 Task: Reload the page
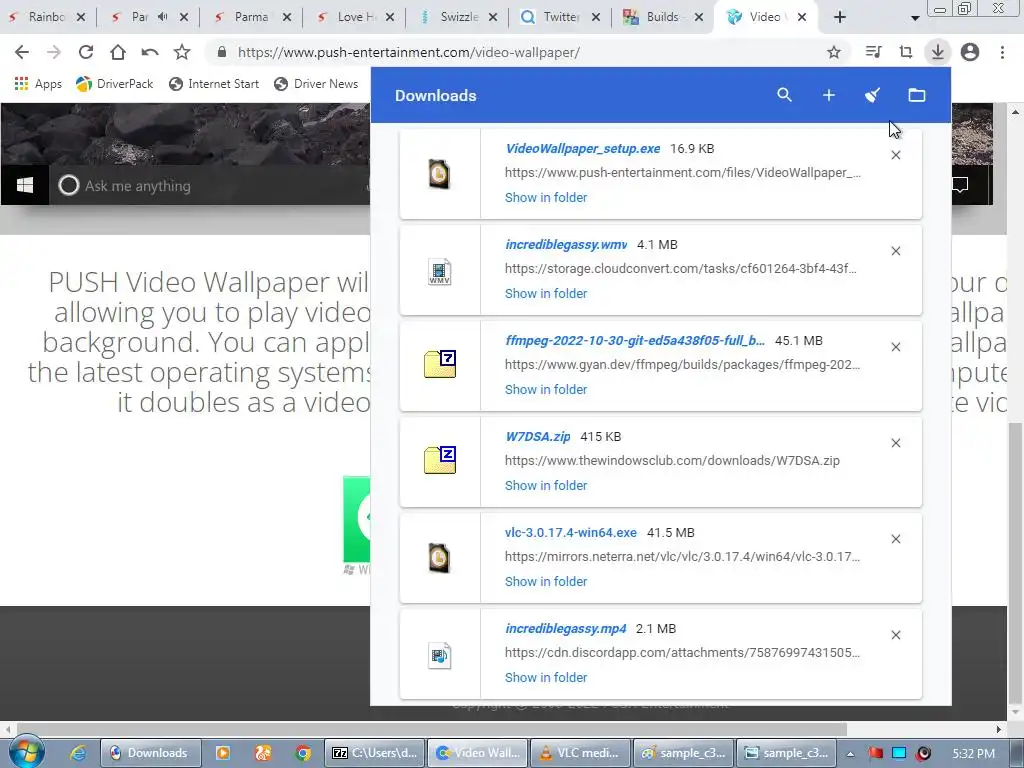pyautogui.click(x=86, y=52)
